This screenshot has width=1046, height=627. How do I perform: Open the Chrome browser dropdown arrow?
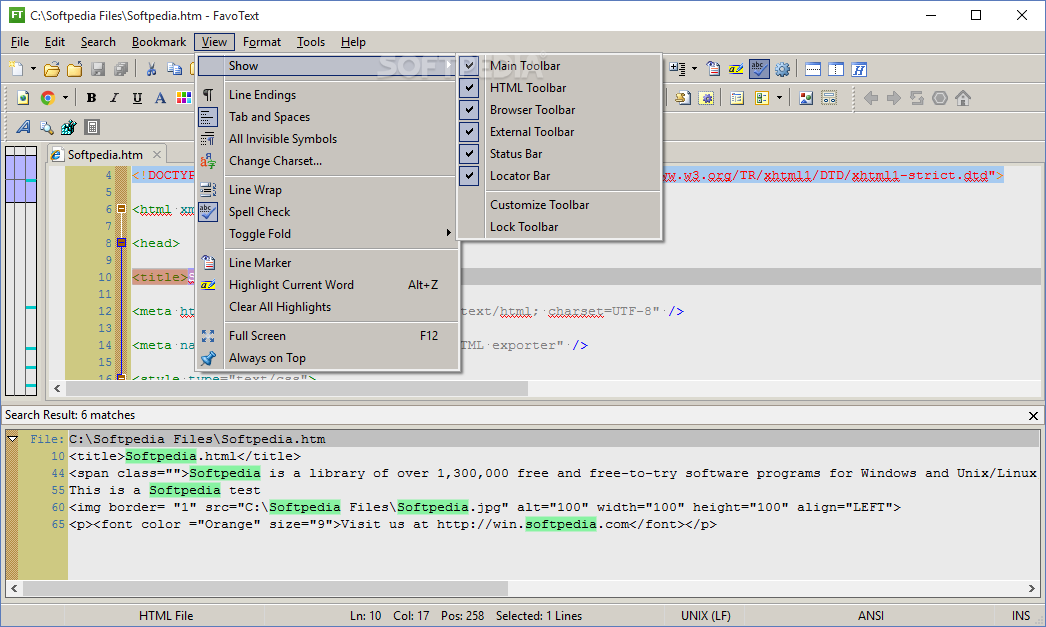click(65, 98)
